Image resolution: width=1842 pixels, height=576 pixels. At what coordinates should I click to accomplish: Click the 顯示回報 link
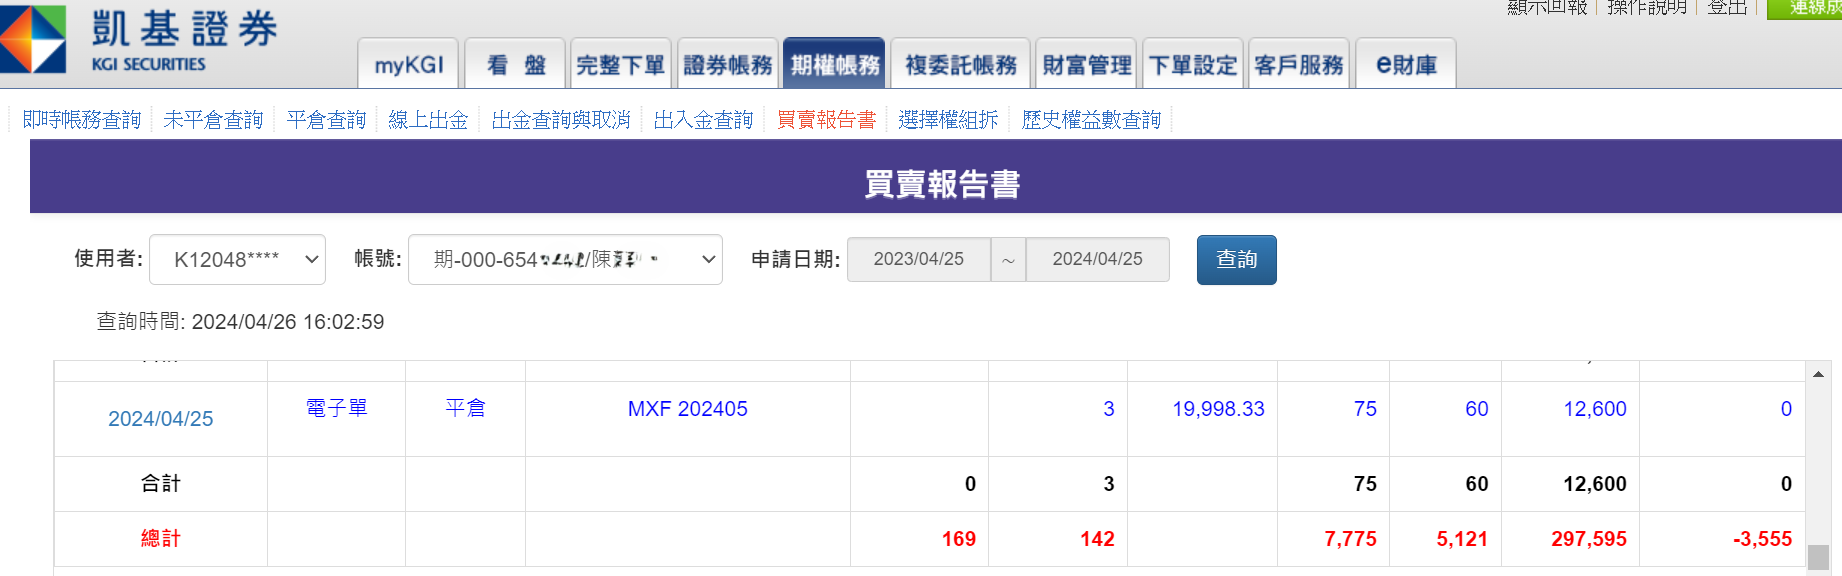click(x=1547, y=7)
